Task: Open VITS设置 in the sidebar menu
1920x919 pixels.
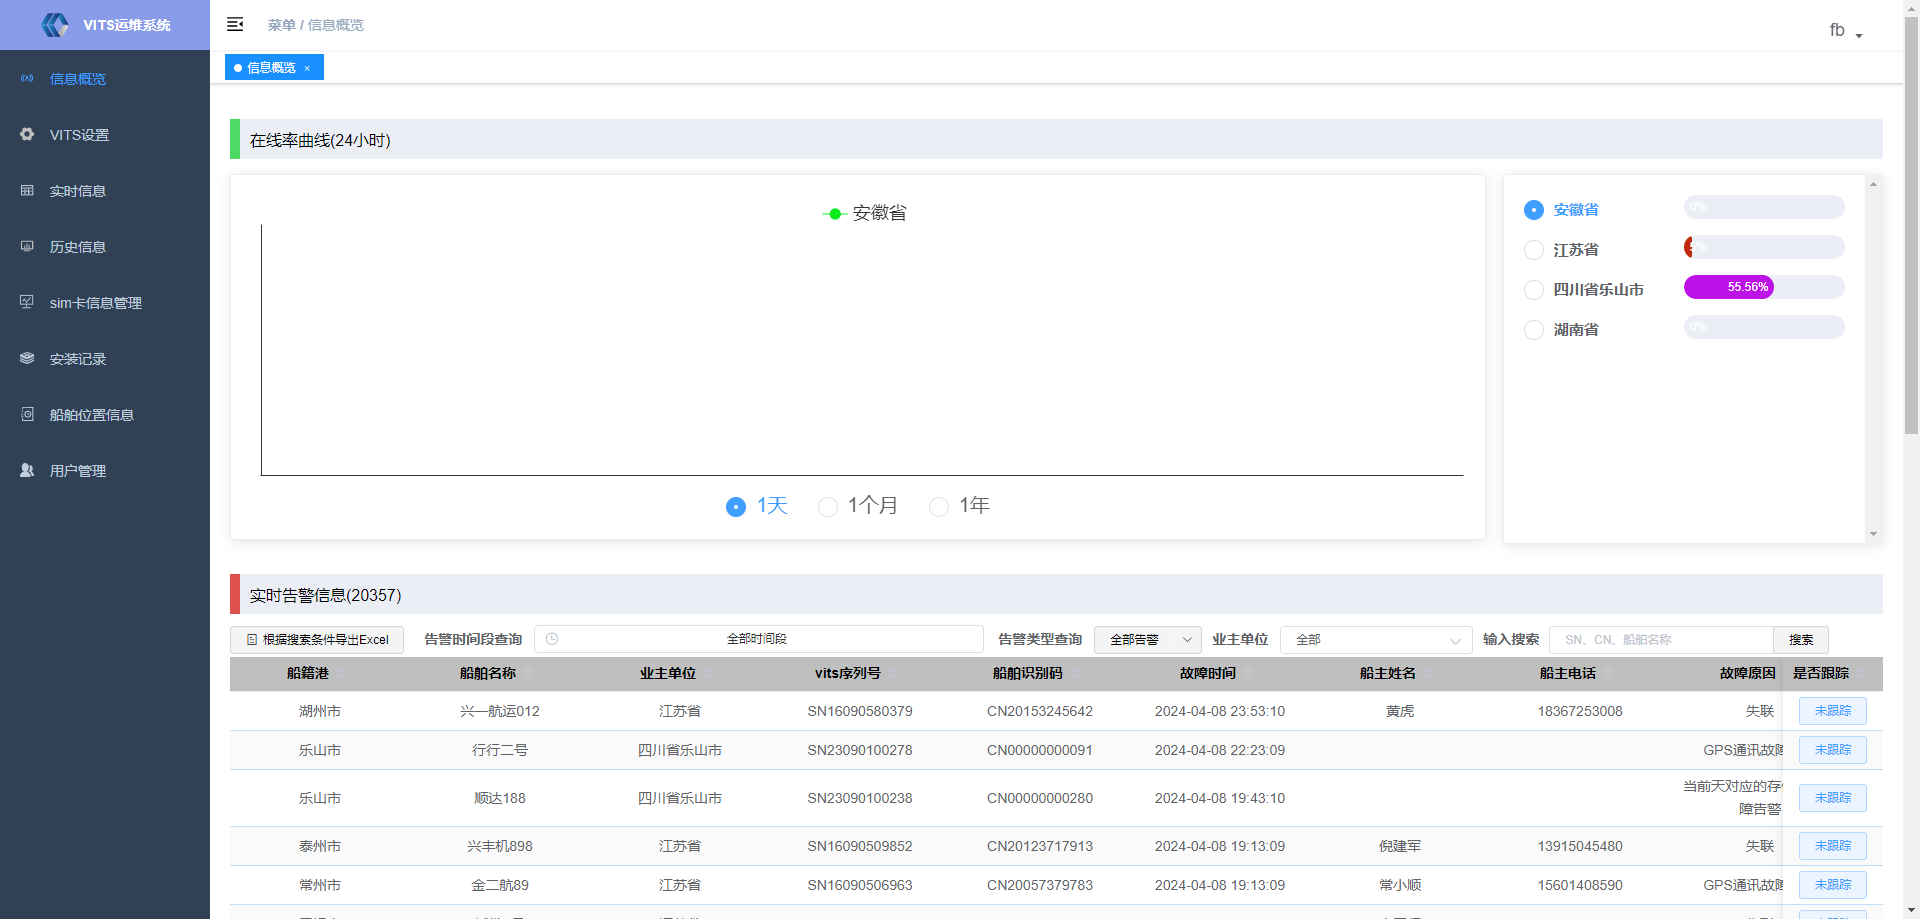Action: coord(105,134)
